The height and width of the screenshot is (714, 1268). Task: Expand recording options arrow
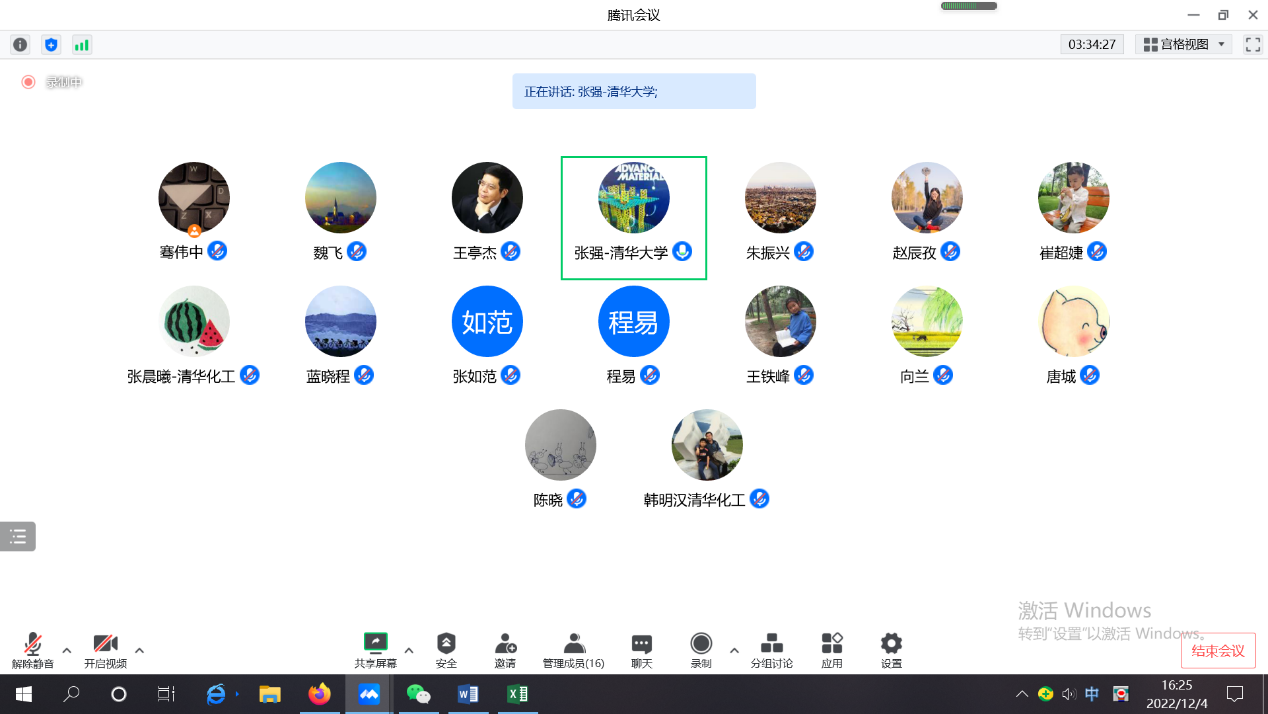734,650
